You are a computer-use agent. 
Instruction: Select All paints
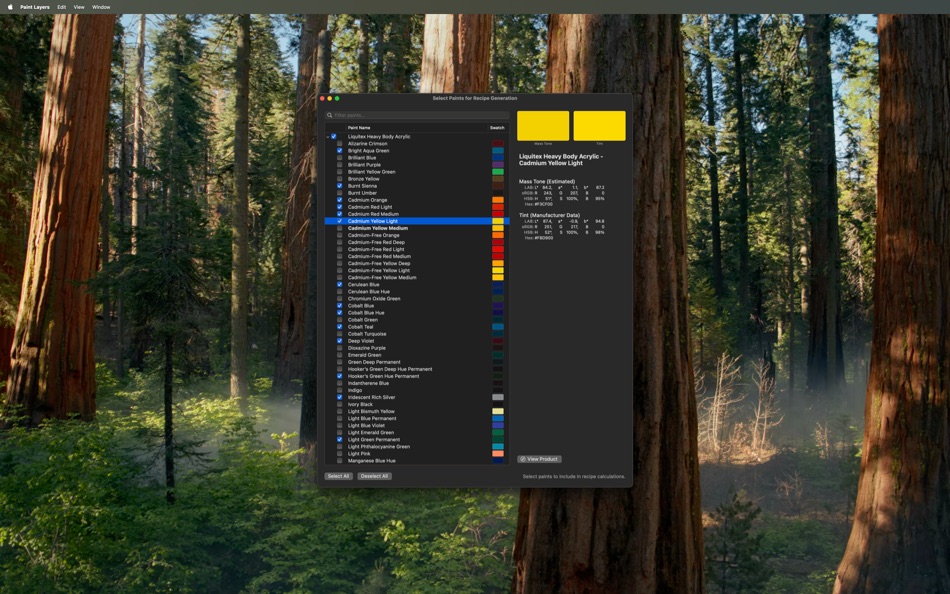coord(338,476)
